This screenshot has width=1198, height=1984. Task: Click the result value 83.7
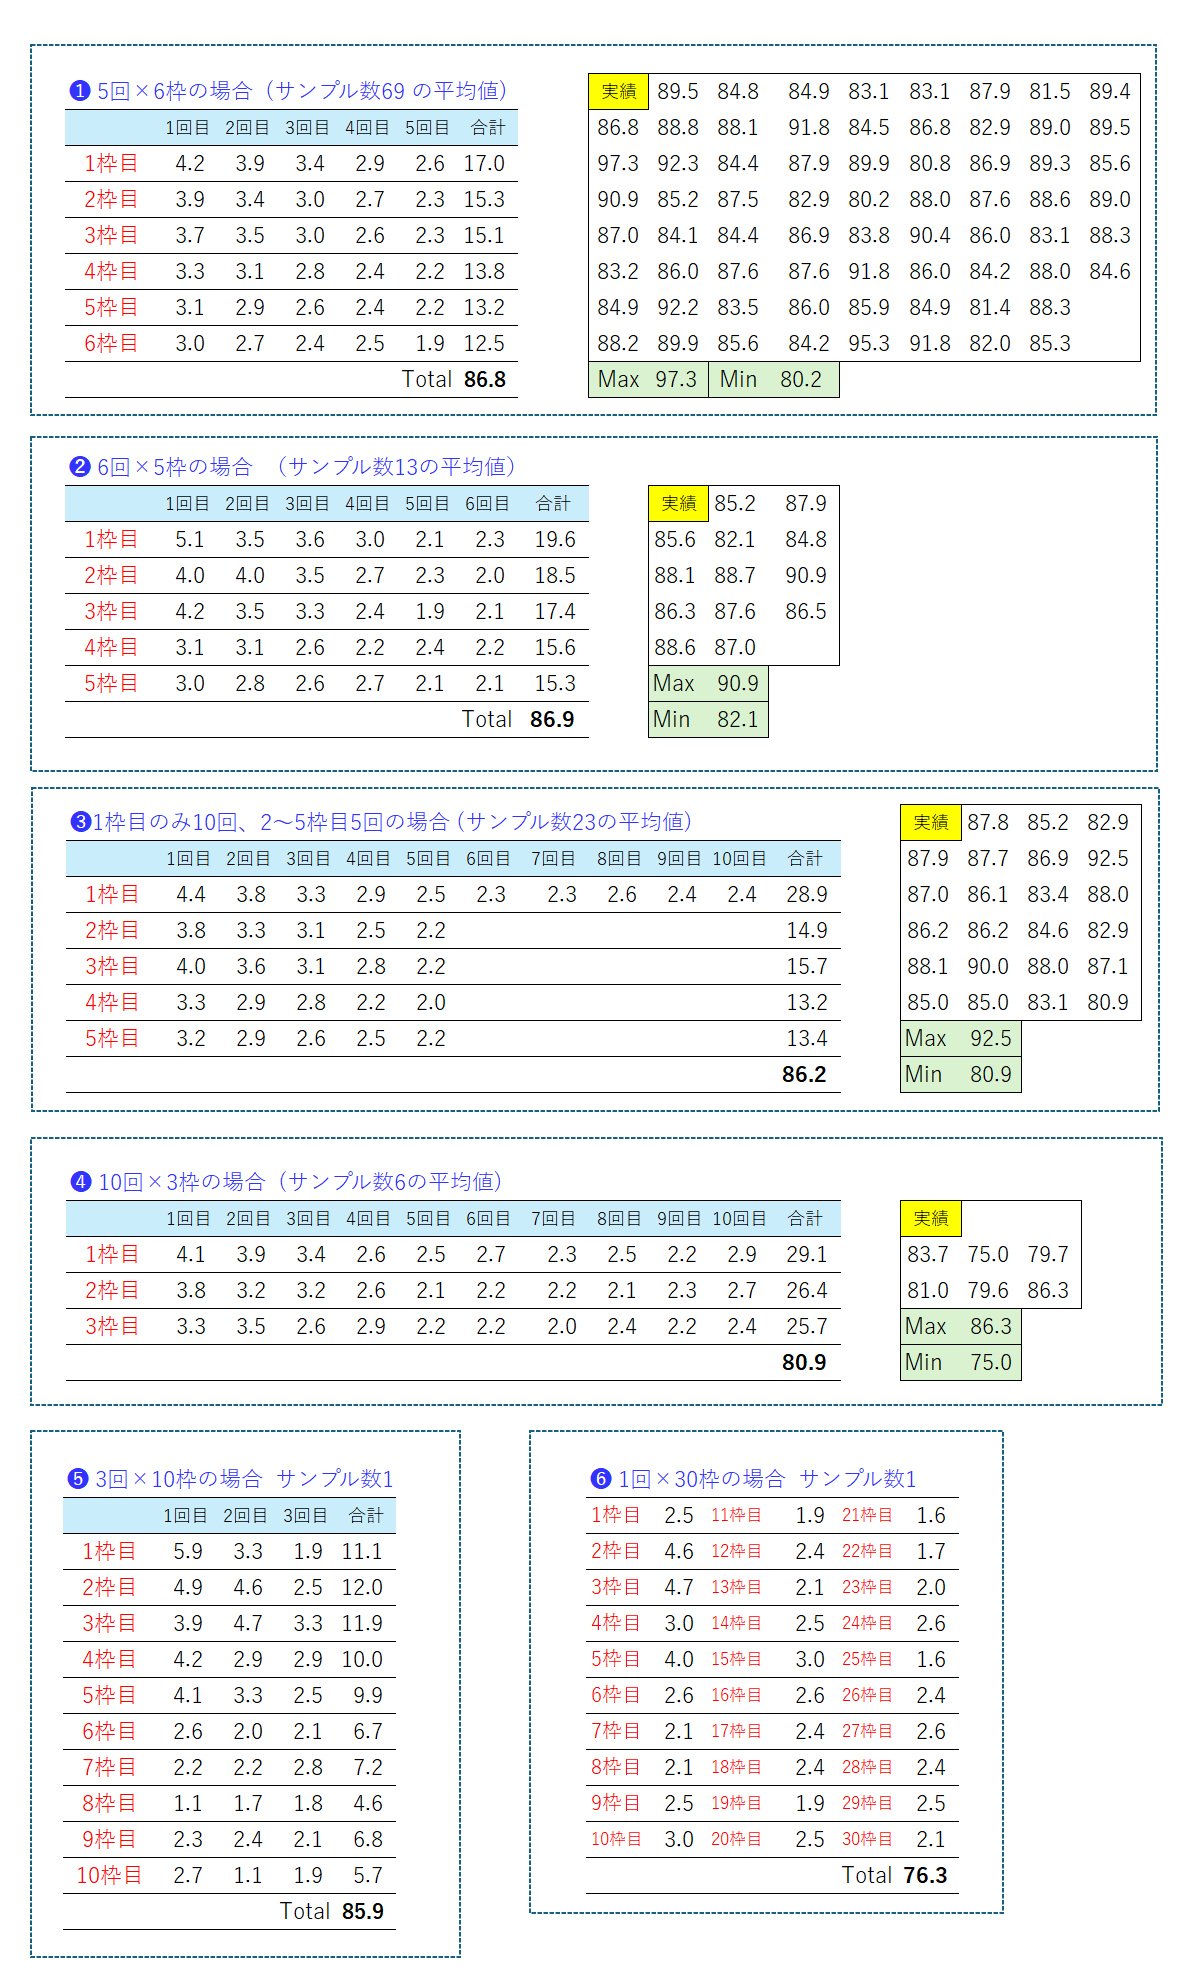[x=928, y=1255]
